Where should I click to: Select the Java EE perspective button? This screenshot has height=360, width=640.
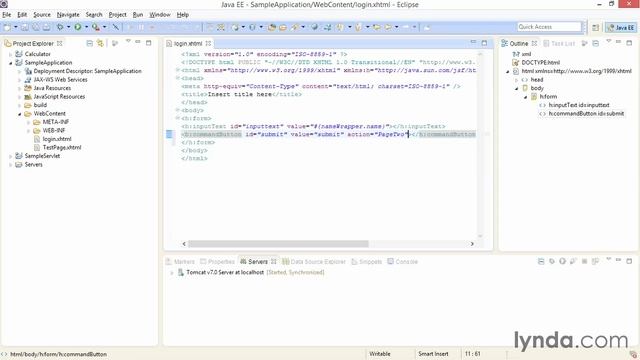point(621,27)
